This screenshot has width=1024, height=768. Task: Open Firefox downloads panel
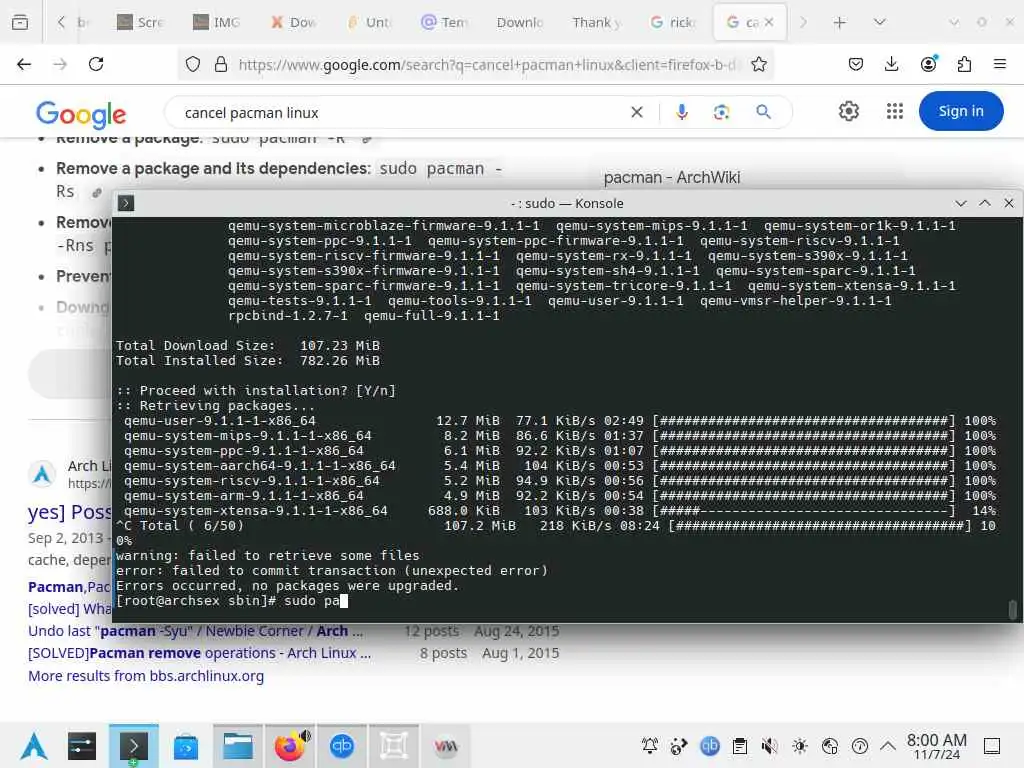pos(891,64)
